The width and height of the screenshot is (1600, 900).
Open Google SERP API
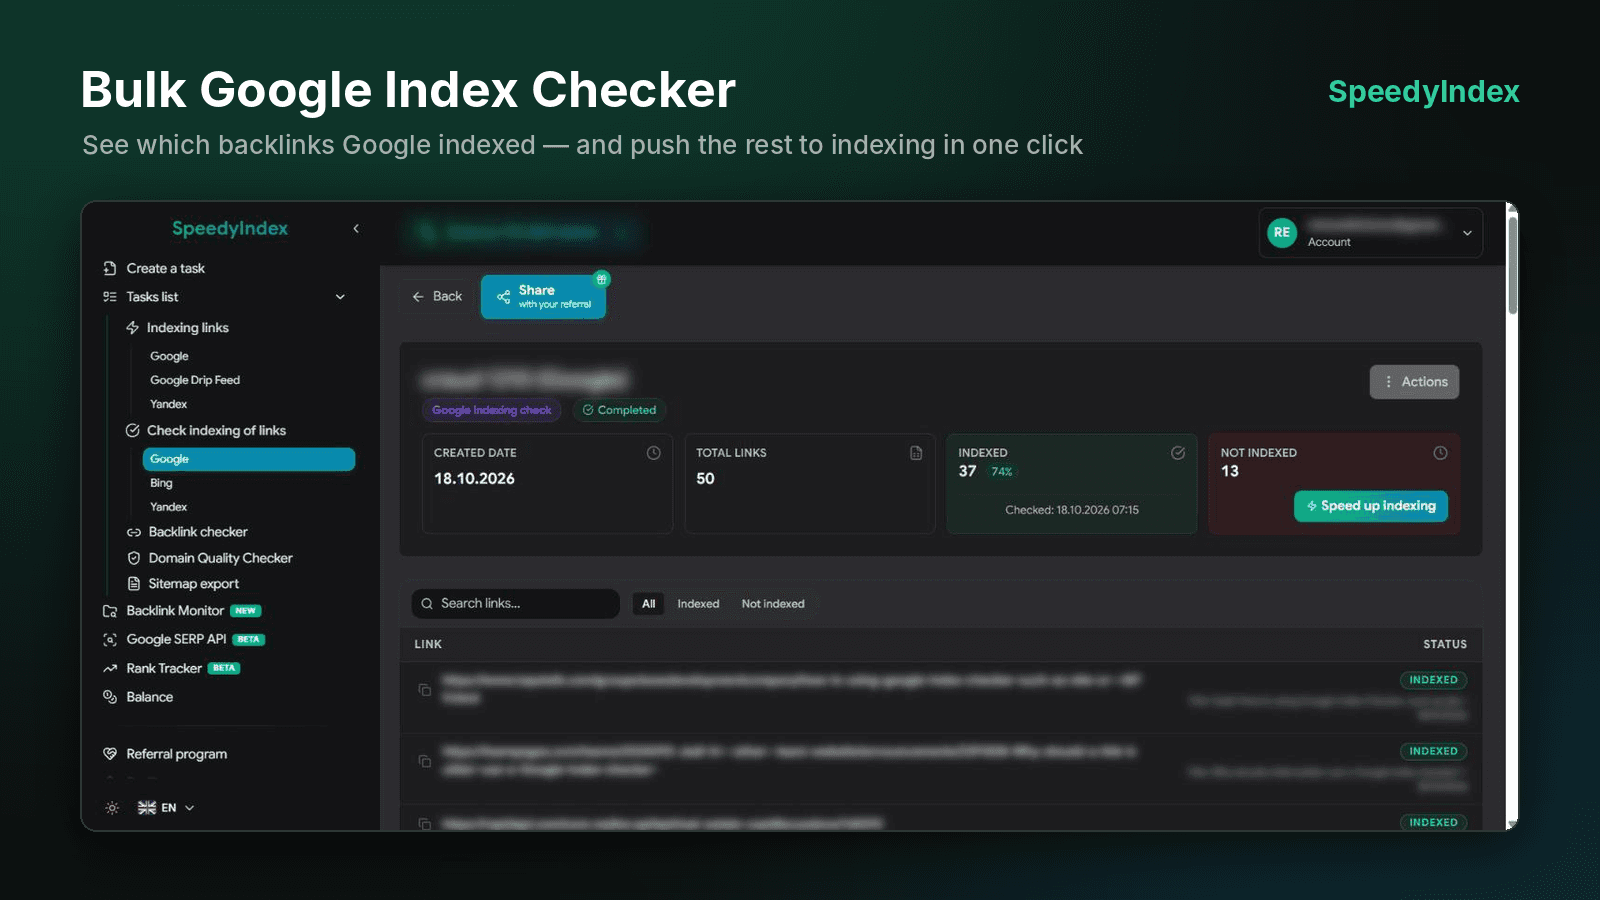(184, 639)
